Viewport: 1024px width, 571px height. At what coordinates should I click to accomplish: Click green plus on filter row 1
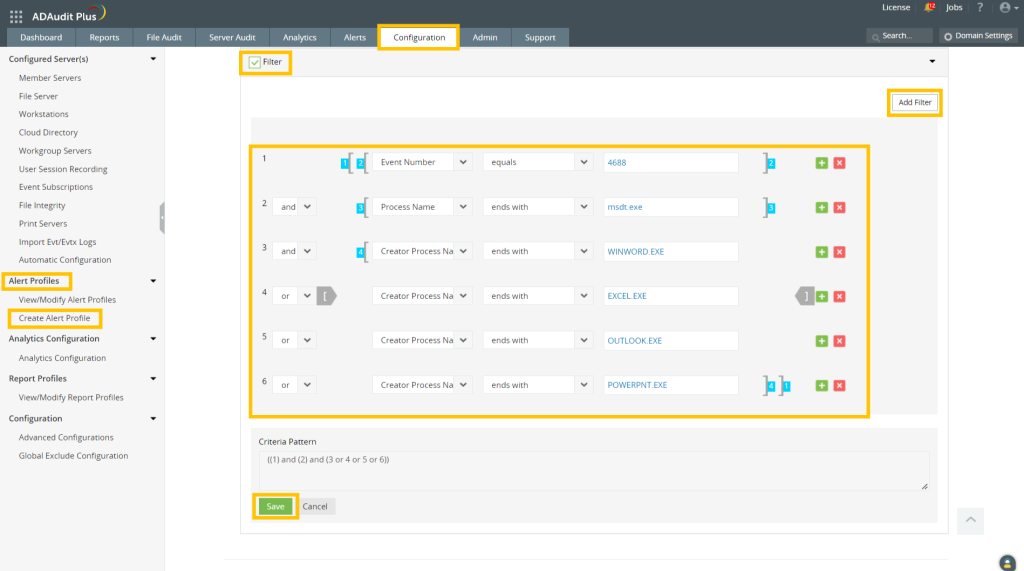pyautogui.click(x=821, y=162)
